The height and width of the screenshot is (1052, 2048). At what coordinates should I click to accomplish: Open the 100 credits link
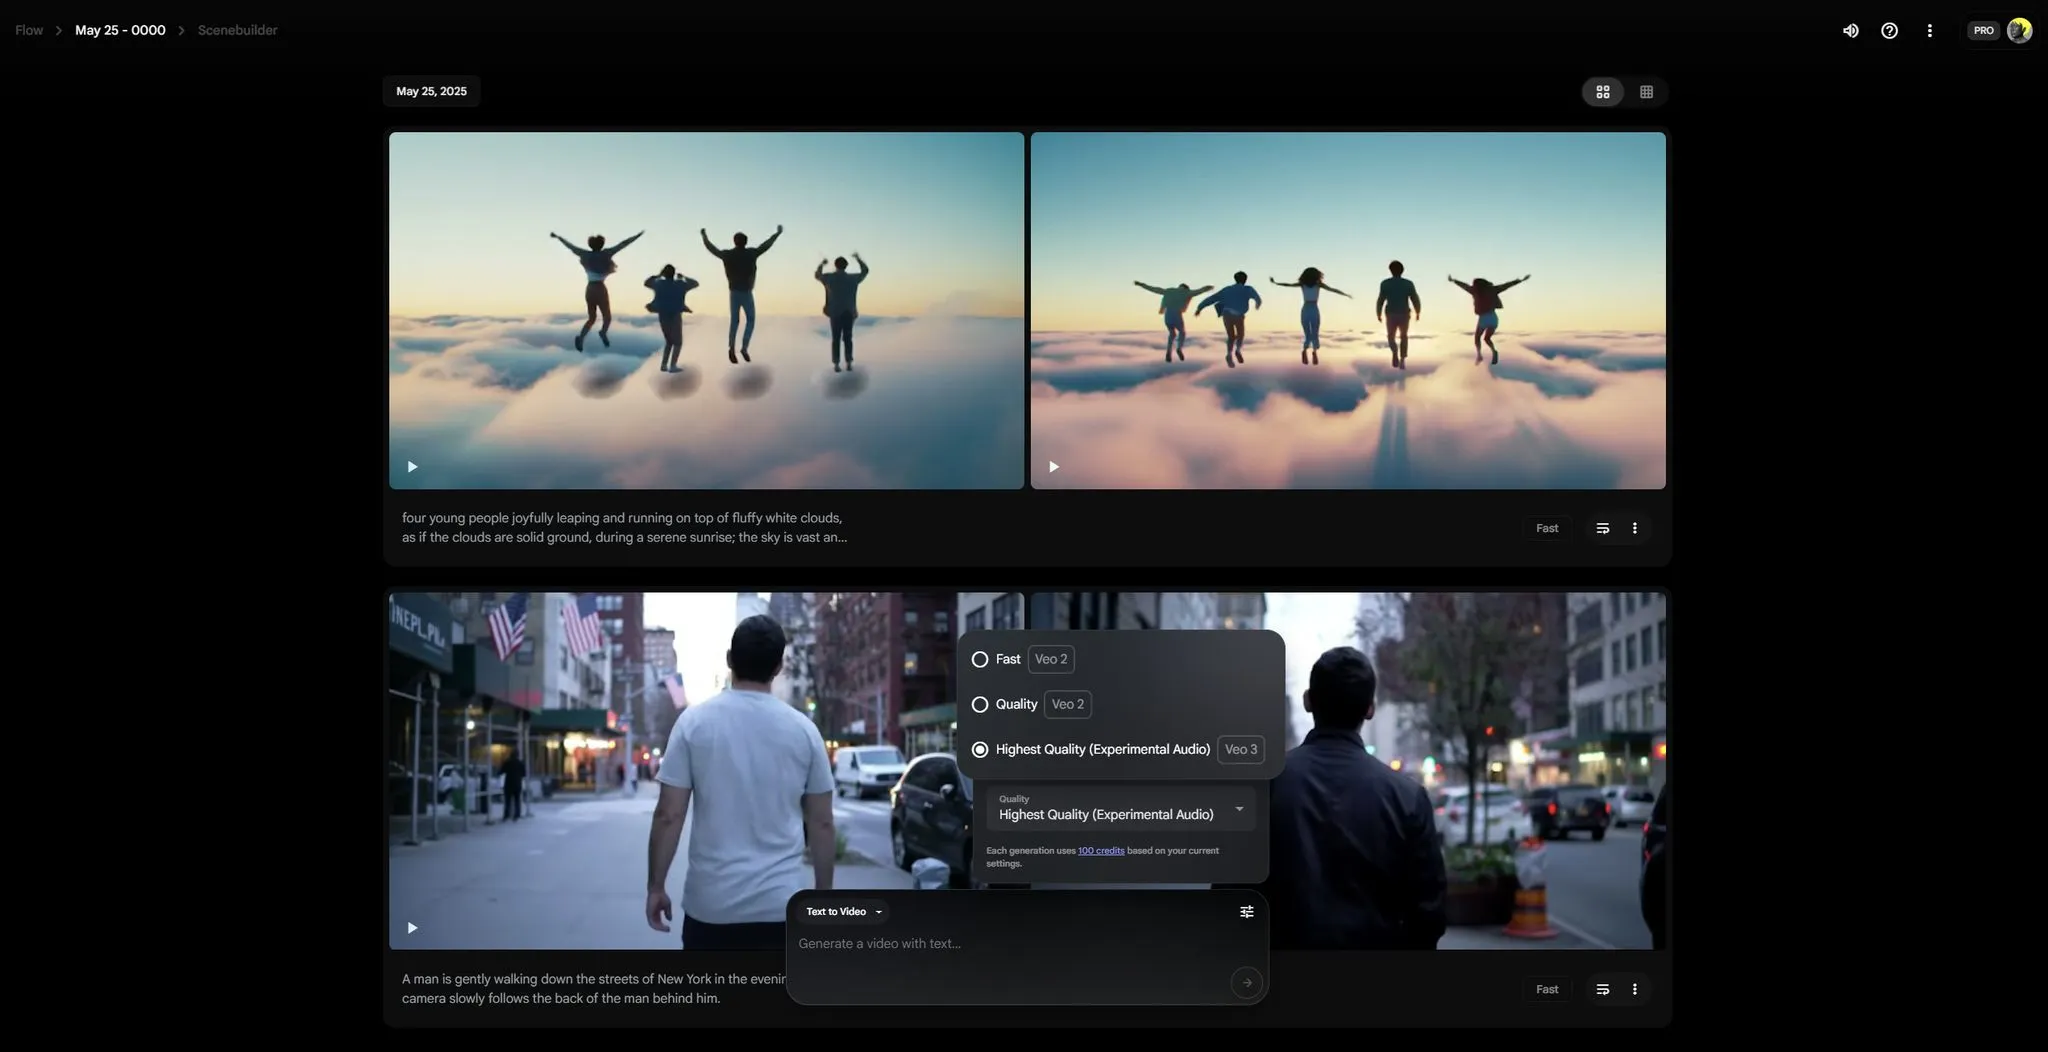tap(1101, 851)
